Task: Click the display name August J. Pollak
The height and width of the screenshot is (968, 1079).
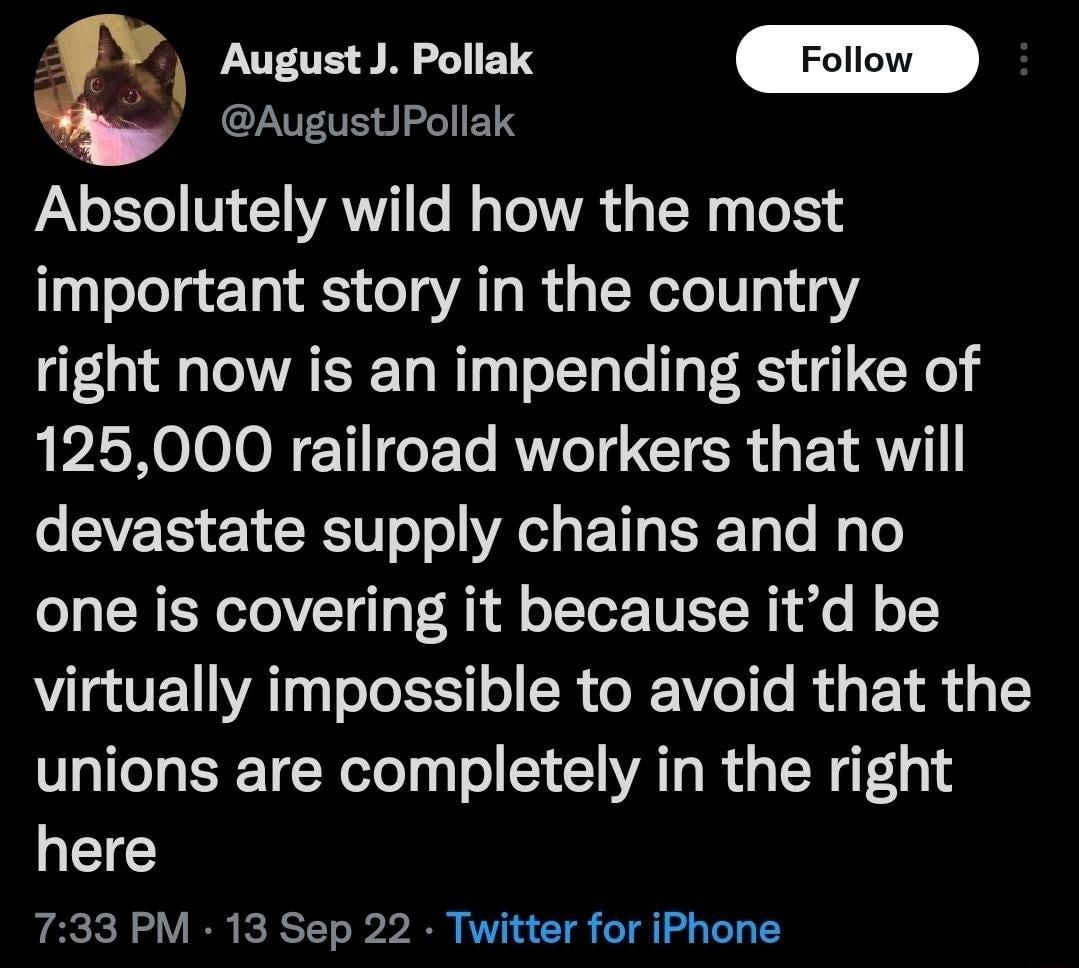Action: point(378,58)
